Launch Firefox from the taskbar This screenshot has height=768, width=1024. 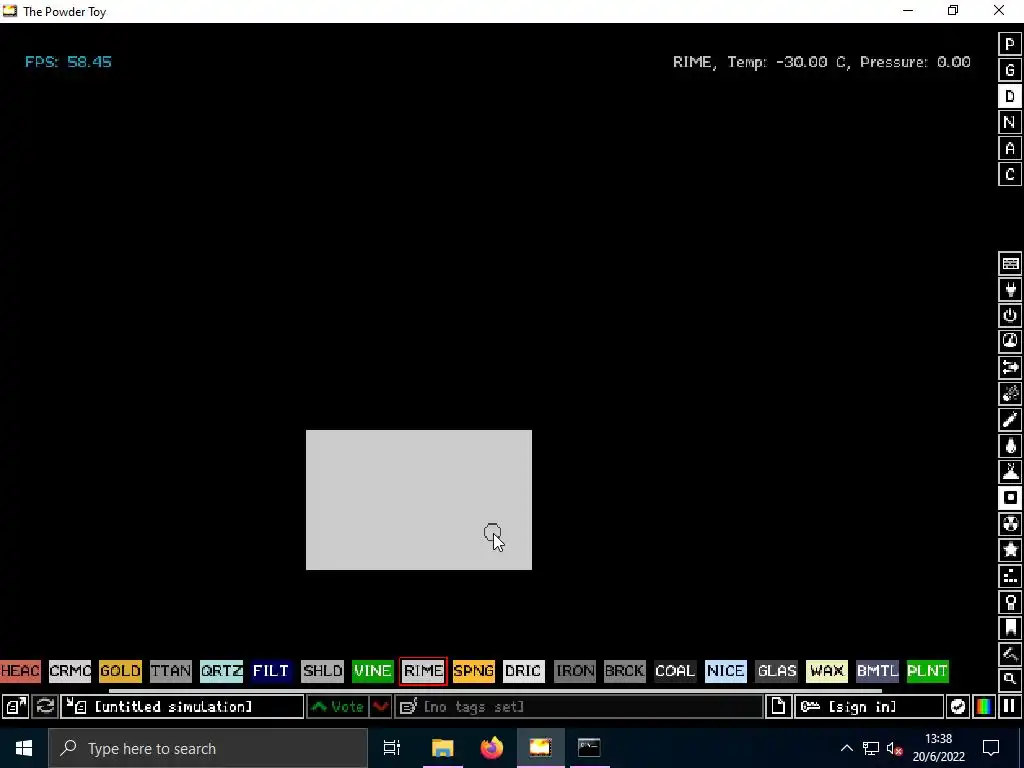(x=492, y=748)
